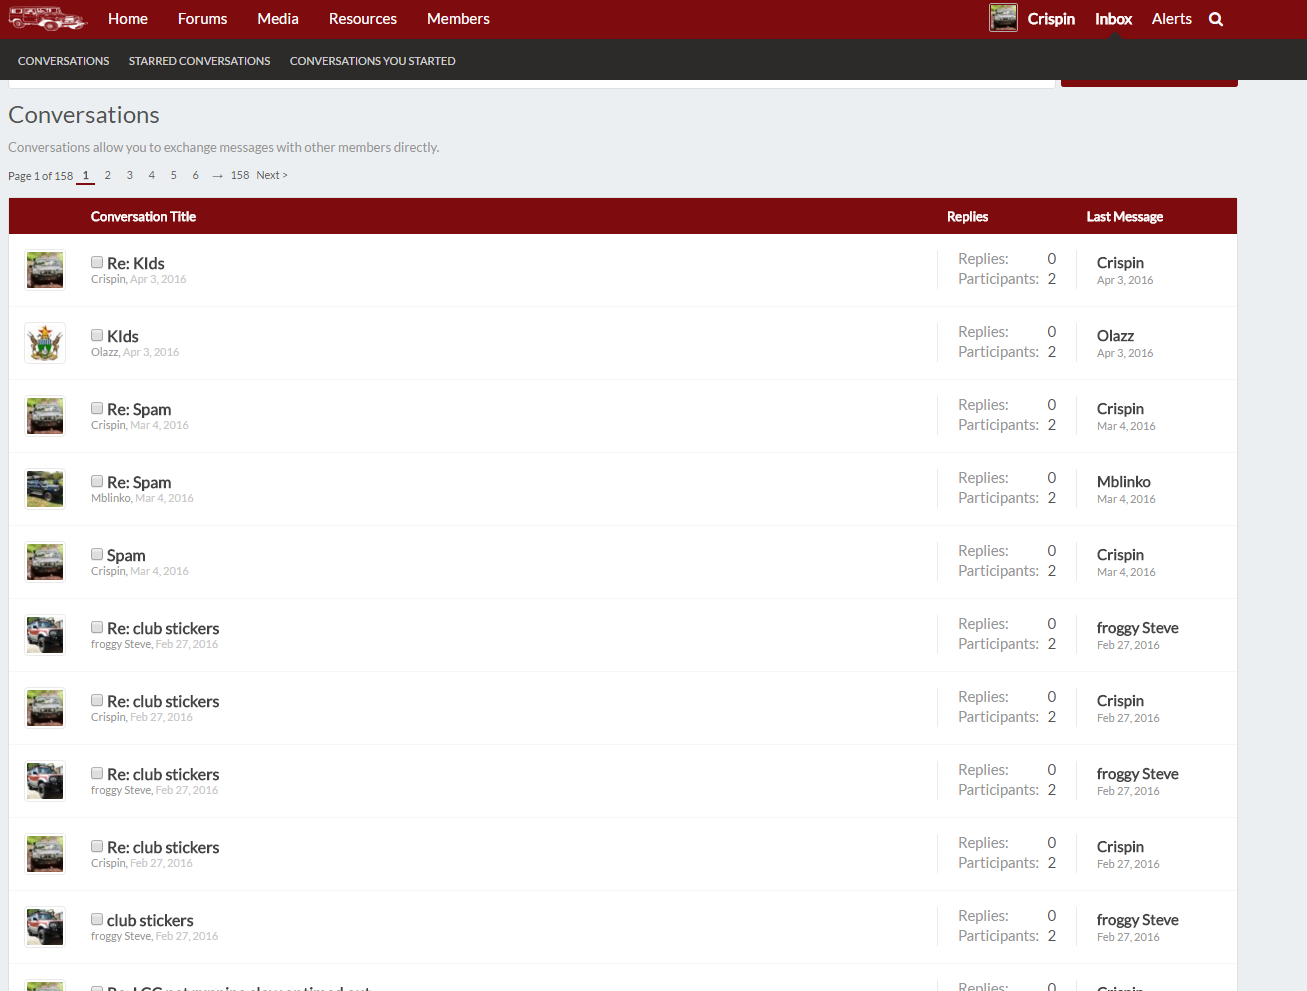The height and width of the screenshot is (991, 1307).
Task: Go to page 5 of conversations
Action: pyautogui.click(x=174, y=175)
